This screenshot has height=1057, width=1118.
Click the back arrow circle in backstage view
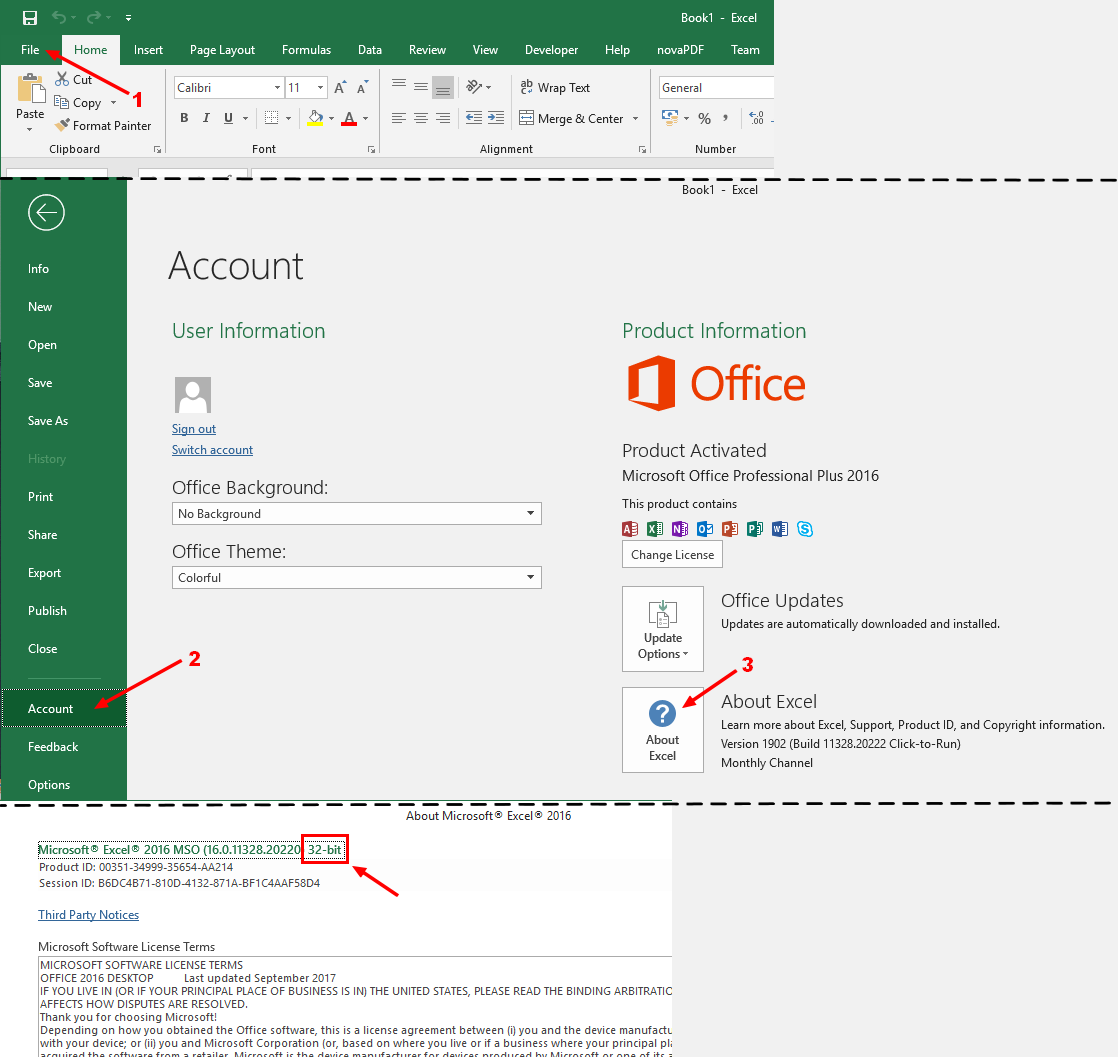[x=47, y=212]
